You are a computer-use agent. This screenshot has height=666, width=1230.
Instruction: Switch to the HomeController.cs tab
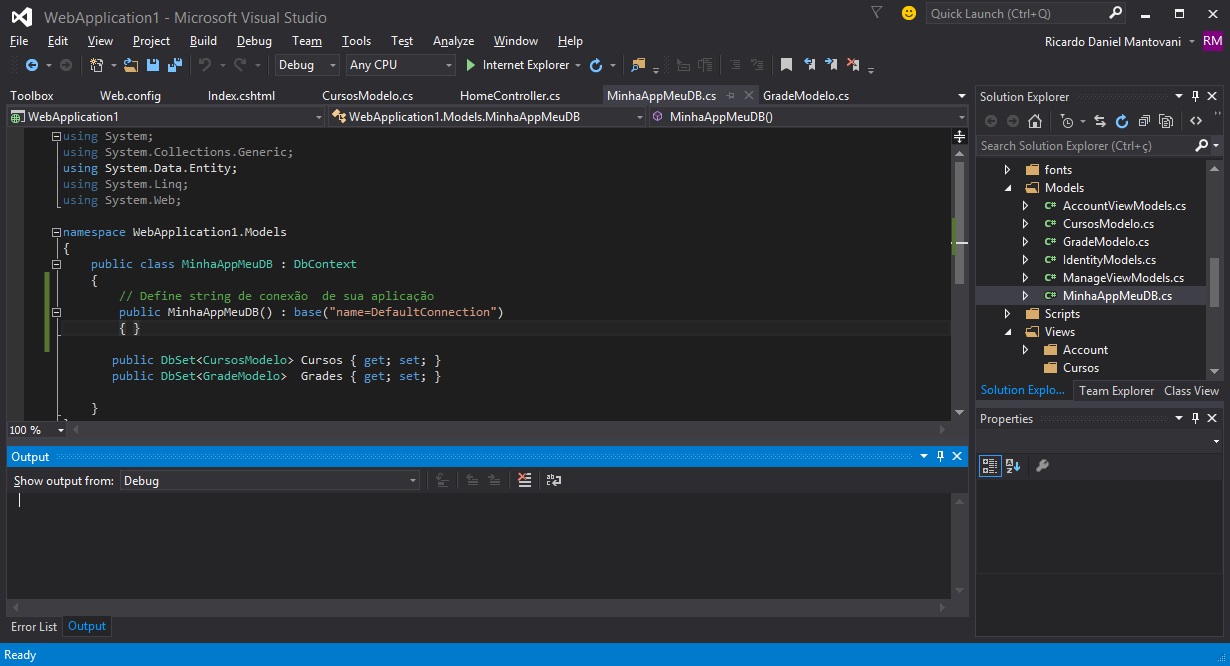[509, 96]
